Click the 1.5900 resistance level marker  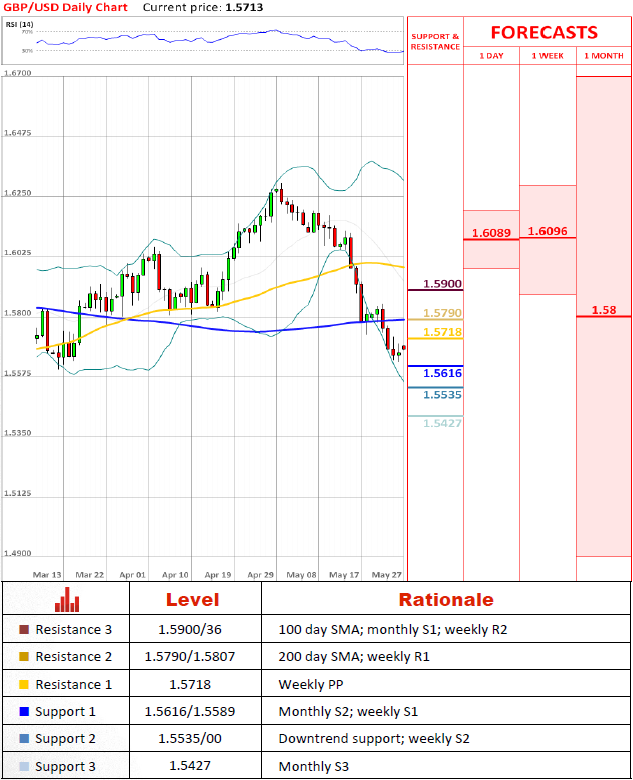coord(442,284)
